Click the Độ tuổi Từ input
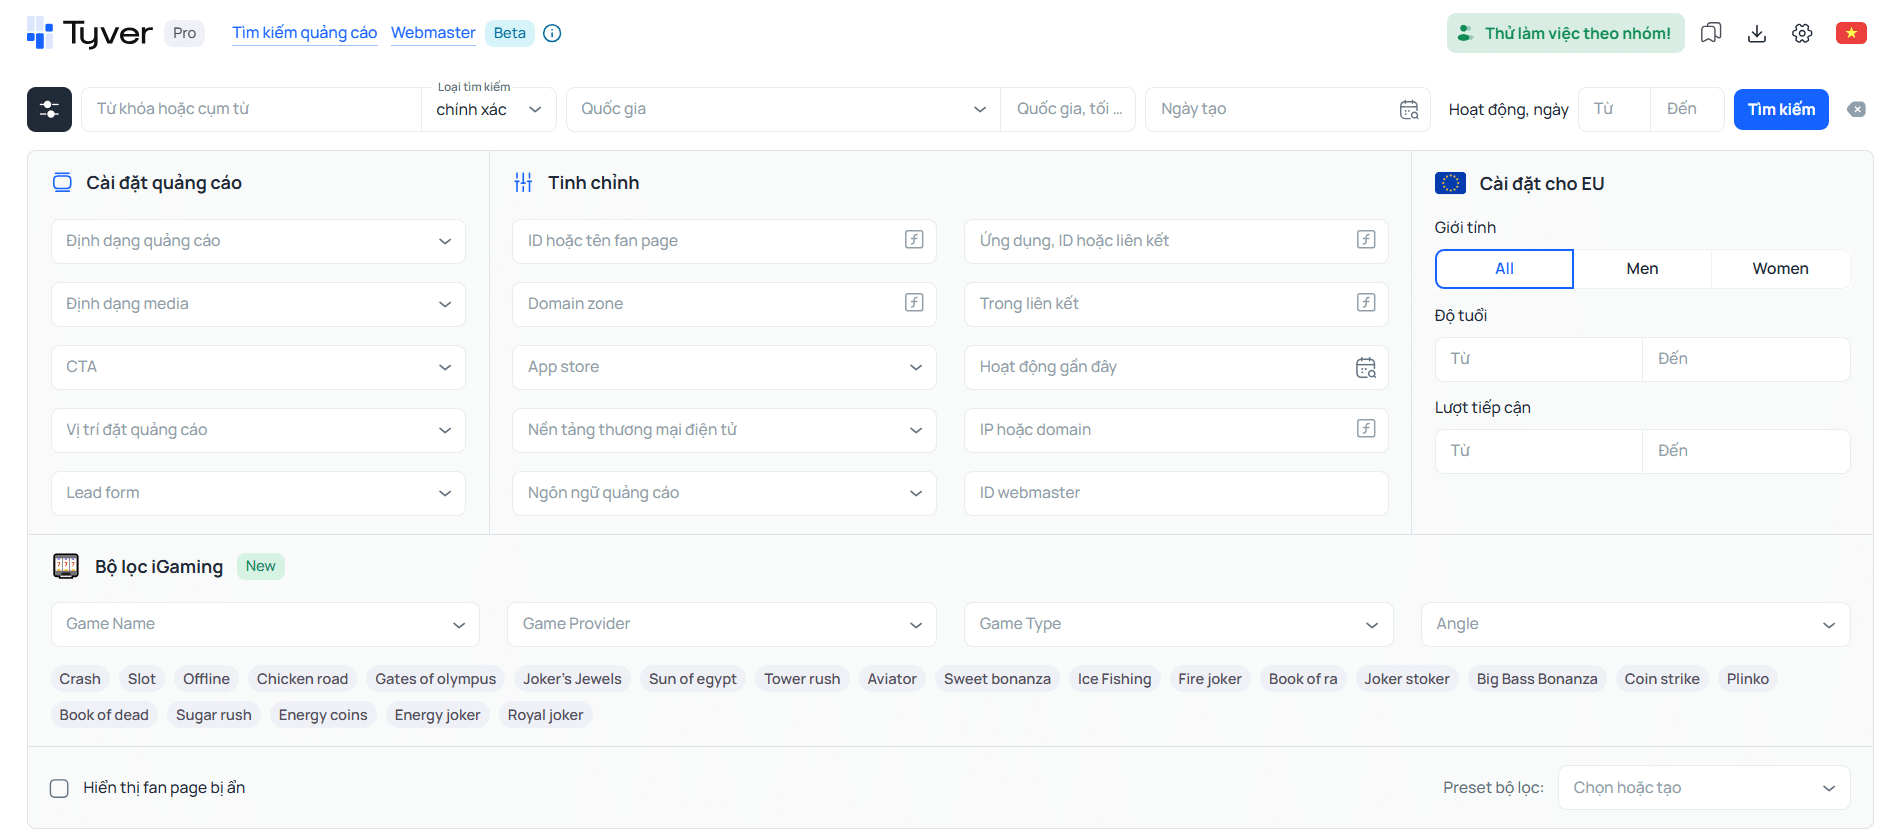This screenshot has width=1899, height=837. (x=1538, y=359)
